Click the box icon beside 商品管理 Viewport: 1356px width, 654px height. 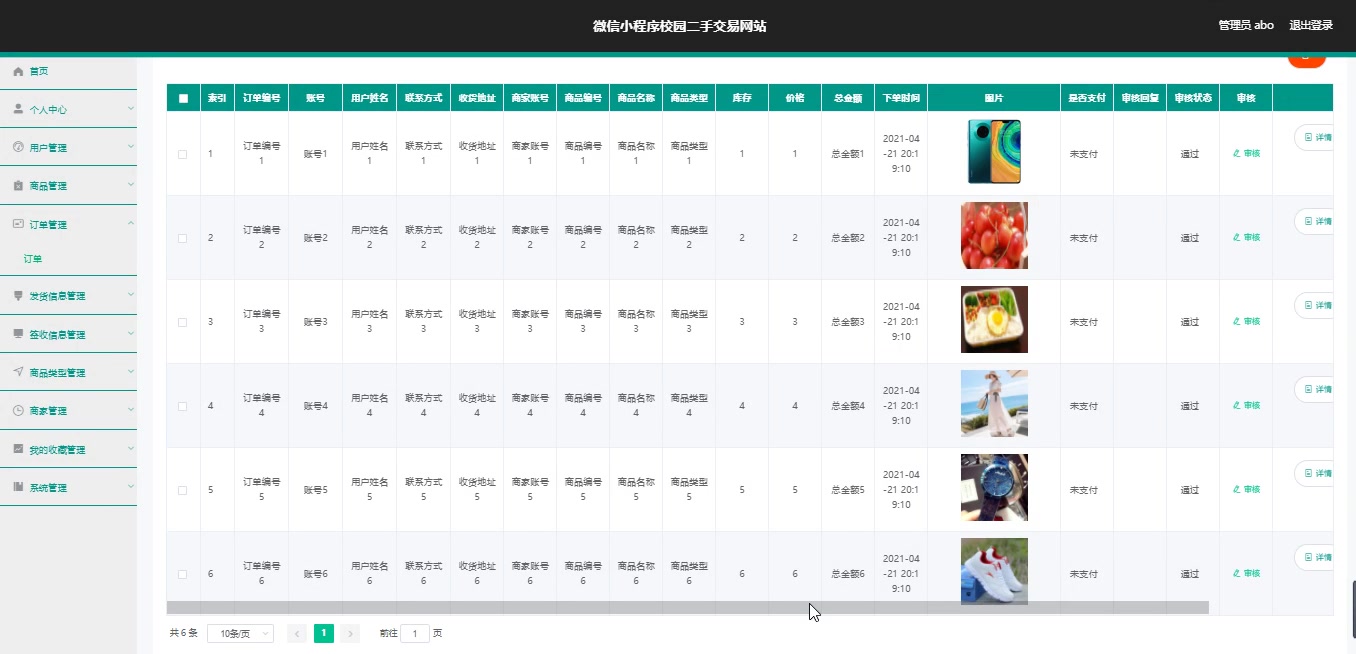pyautogui.click(x=16, y=185)
